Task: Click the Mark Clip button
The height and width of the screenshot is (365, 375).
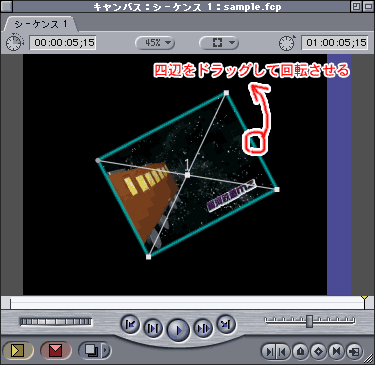Action: [336, 351]
